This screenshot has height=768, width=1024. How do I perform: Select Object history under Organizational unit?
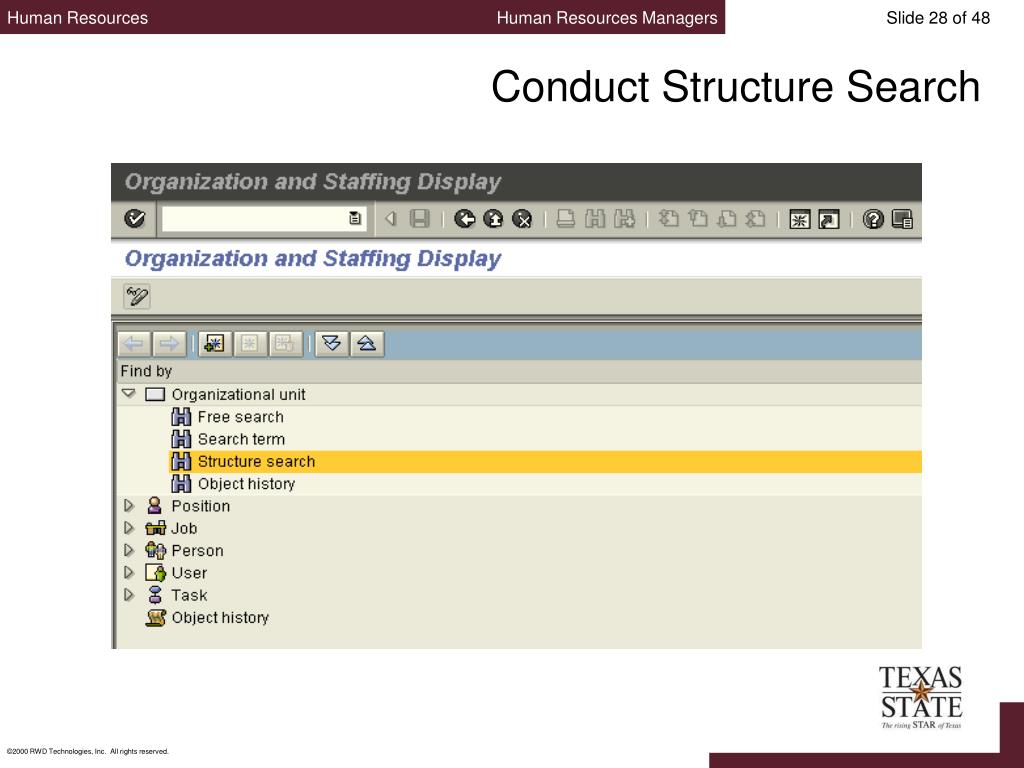click(x=246, y=484)
